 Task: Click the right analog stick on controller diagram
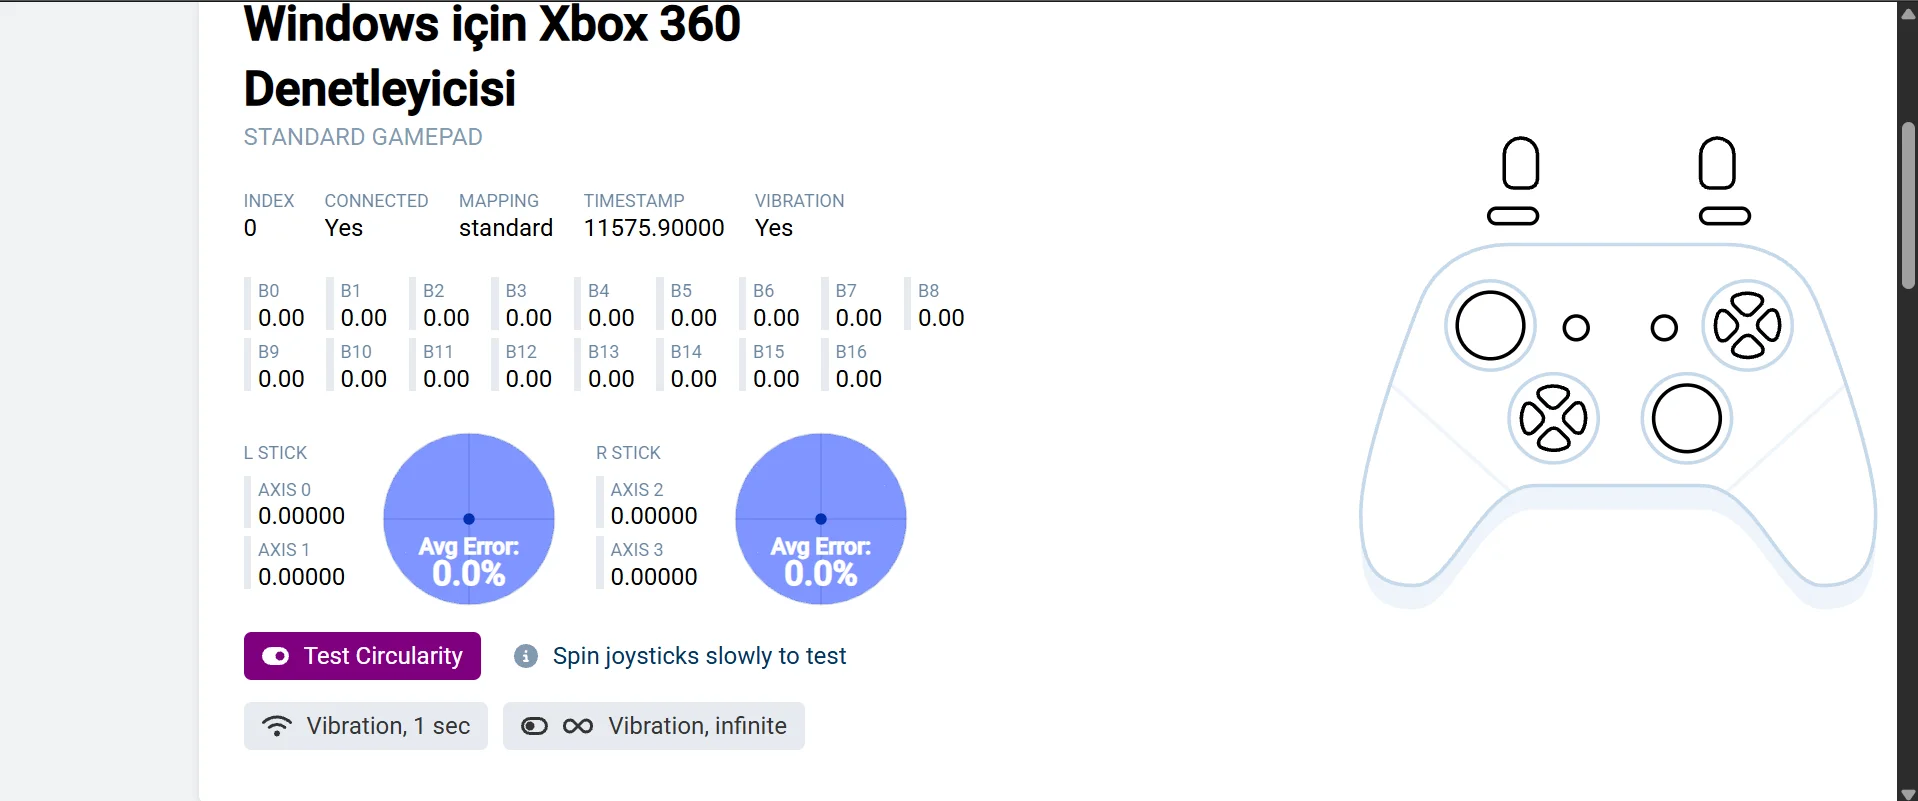(1687, 419)
